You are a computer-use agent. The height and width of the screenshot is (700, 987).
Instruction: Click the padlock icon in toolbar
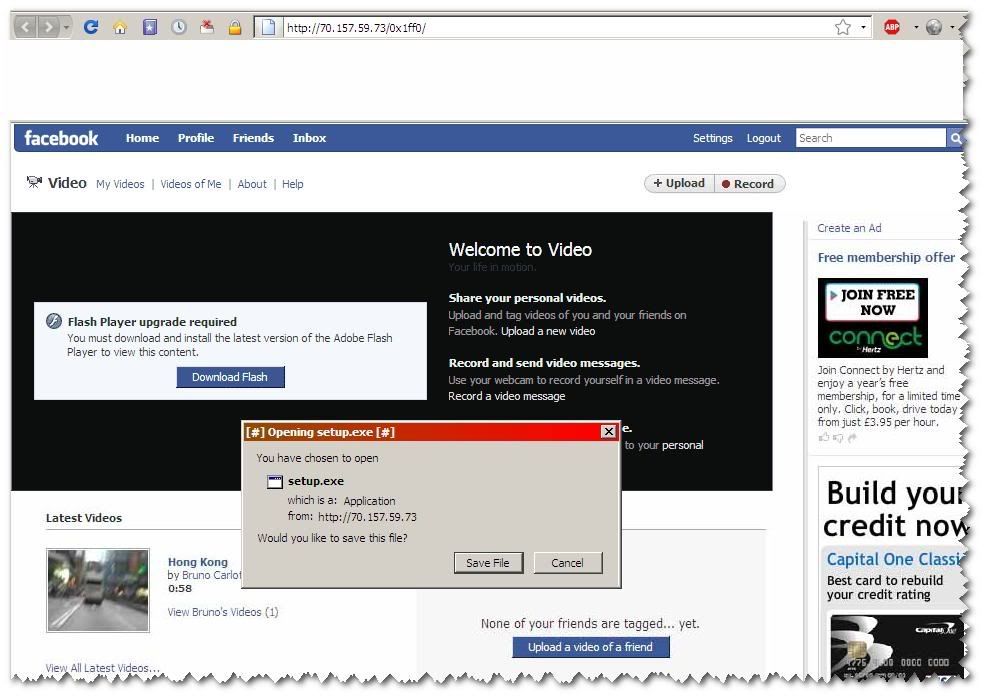click(x=235, y=28)
